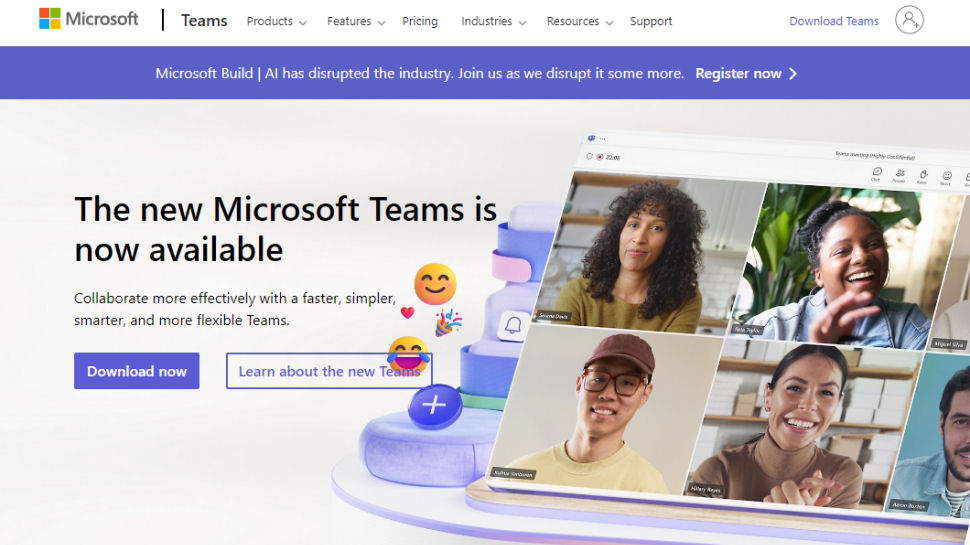
Task: Open the Pricing page
Action: pyautogui.click(x=419, y=21)
